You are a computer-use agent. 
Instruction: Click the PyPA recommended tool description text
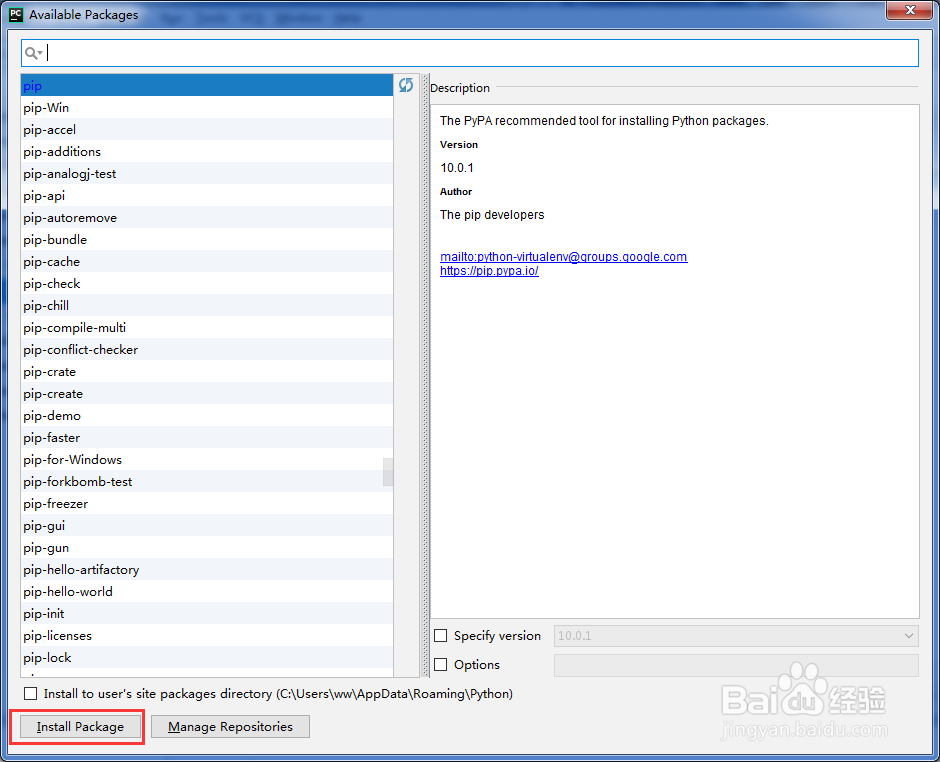[604, 121]
